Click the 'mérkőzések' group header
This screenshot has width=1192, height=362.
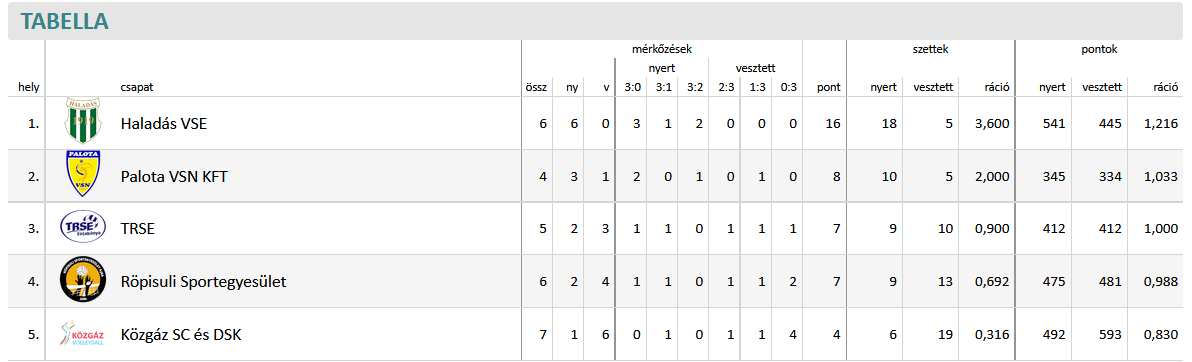661,49
